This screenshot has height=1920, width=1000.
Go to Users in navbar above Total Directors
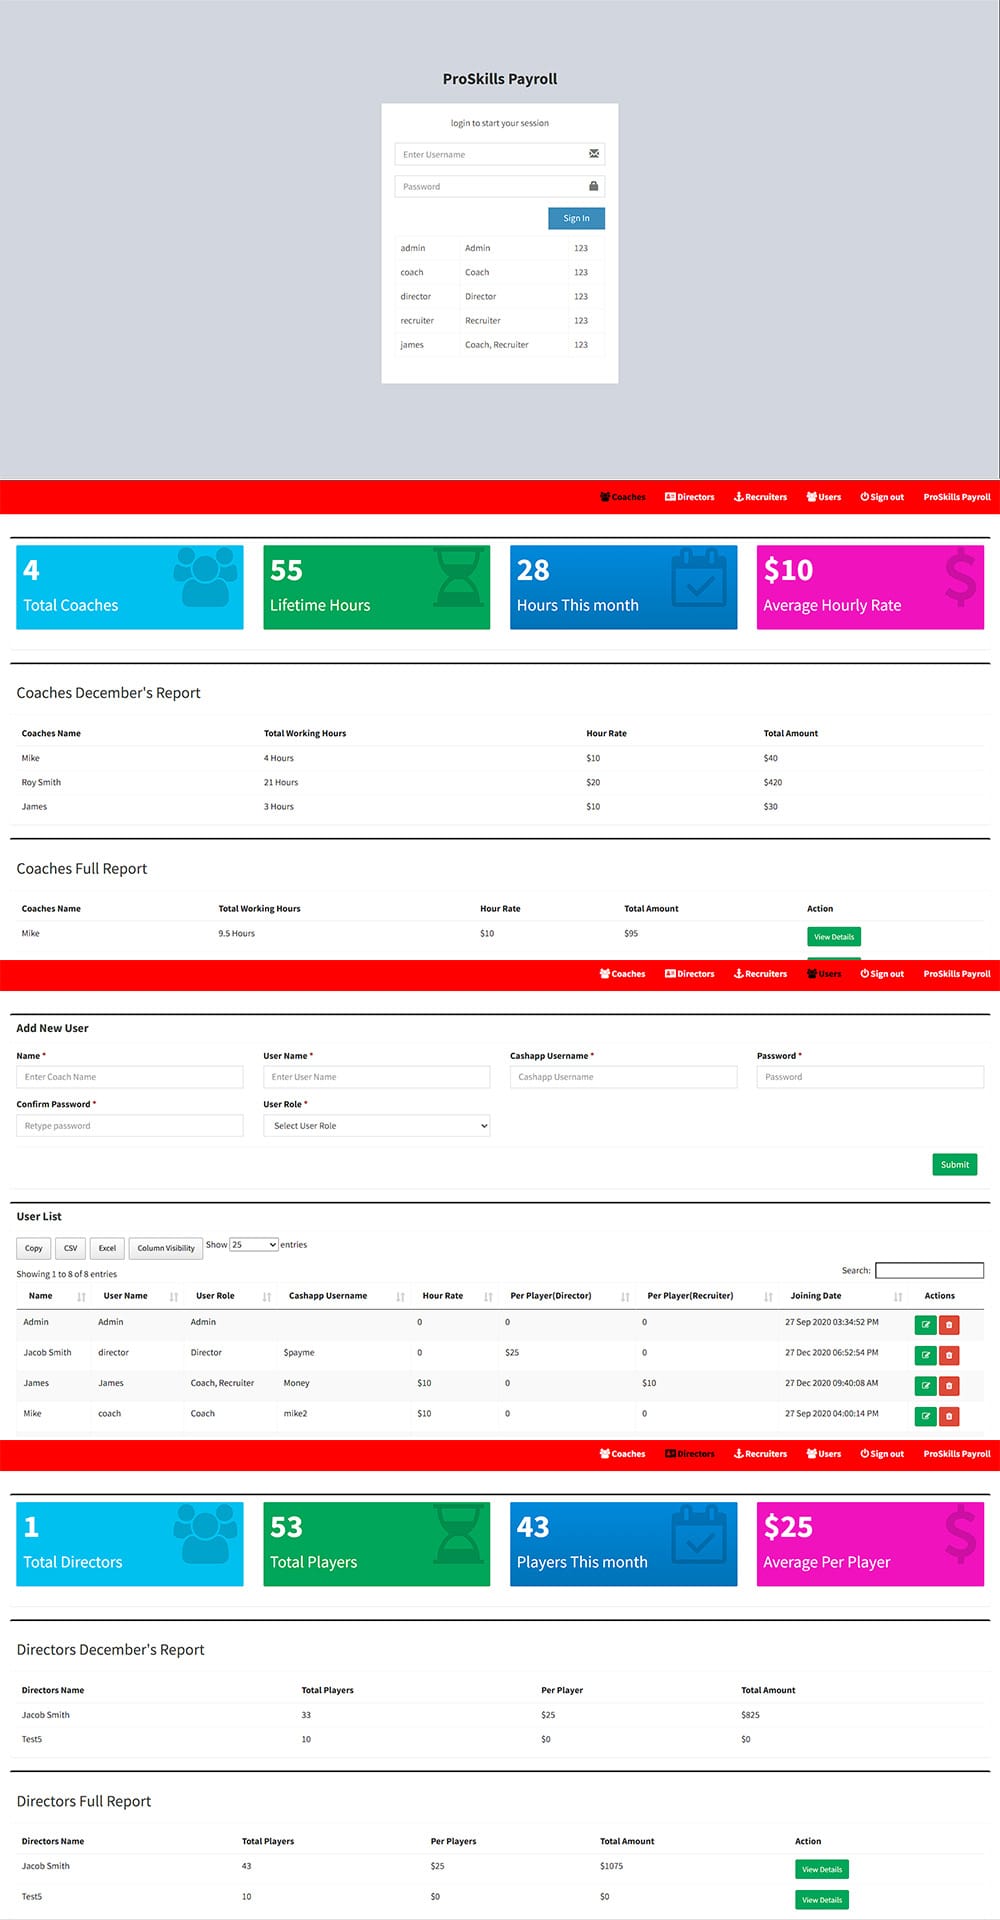823,1454
